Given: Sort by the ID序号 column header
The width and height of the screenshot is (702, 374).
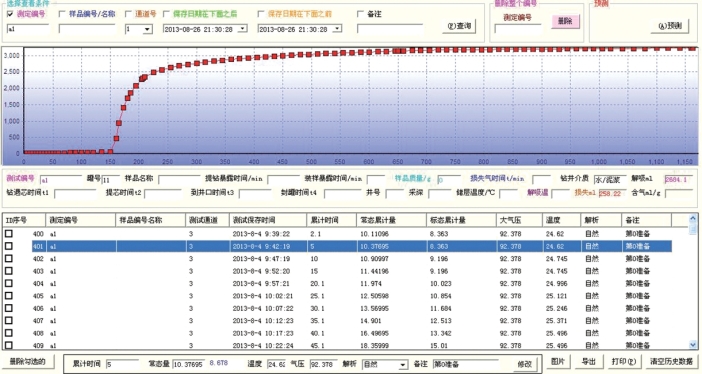Looking at the screenshot, I should click(24, 220).
